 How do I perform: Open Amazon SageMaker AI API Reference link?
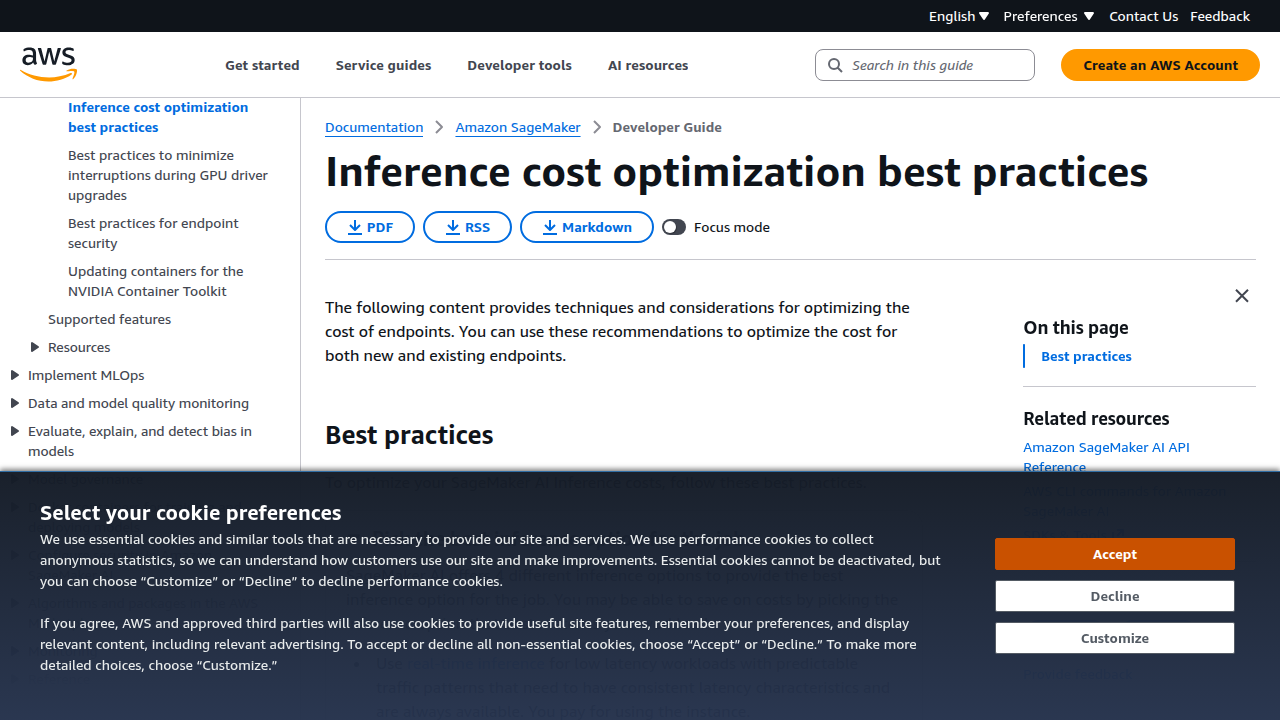(x=1106, y=457)
